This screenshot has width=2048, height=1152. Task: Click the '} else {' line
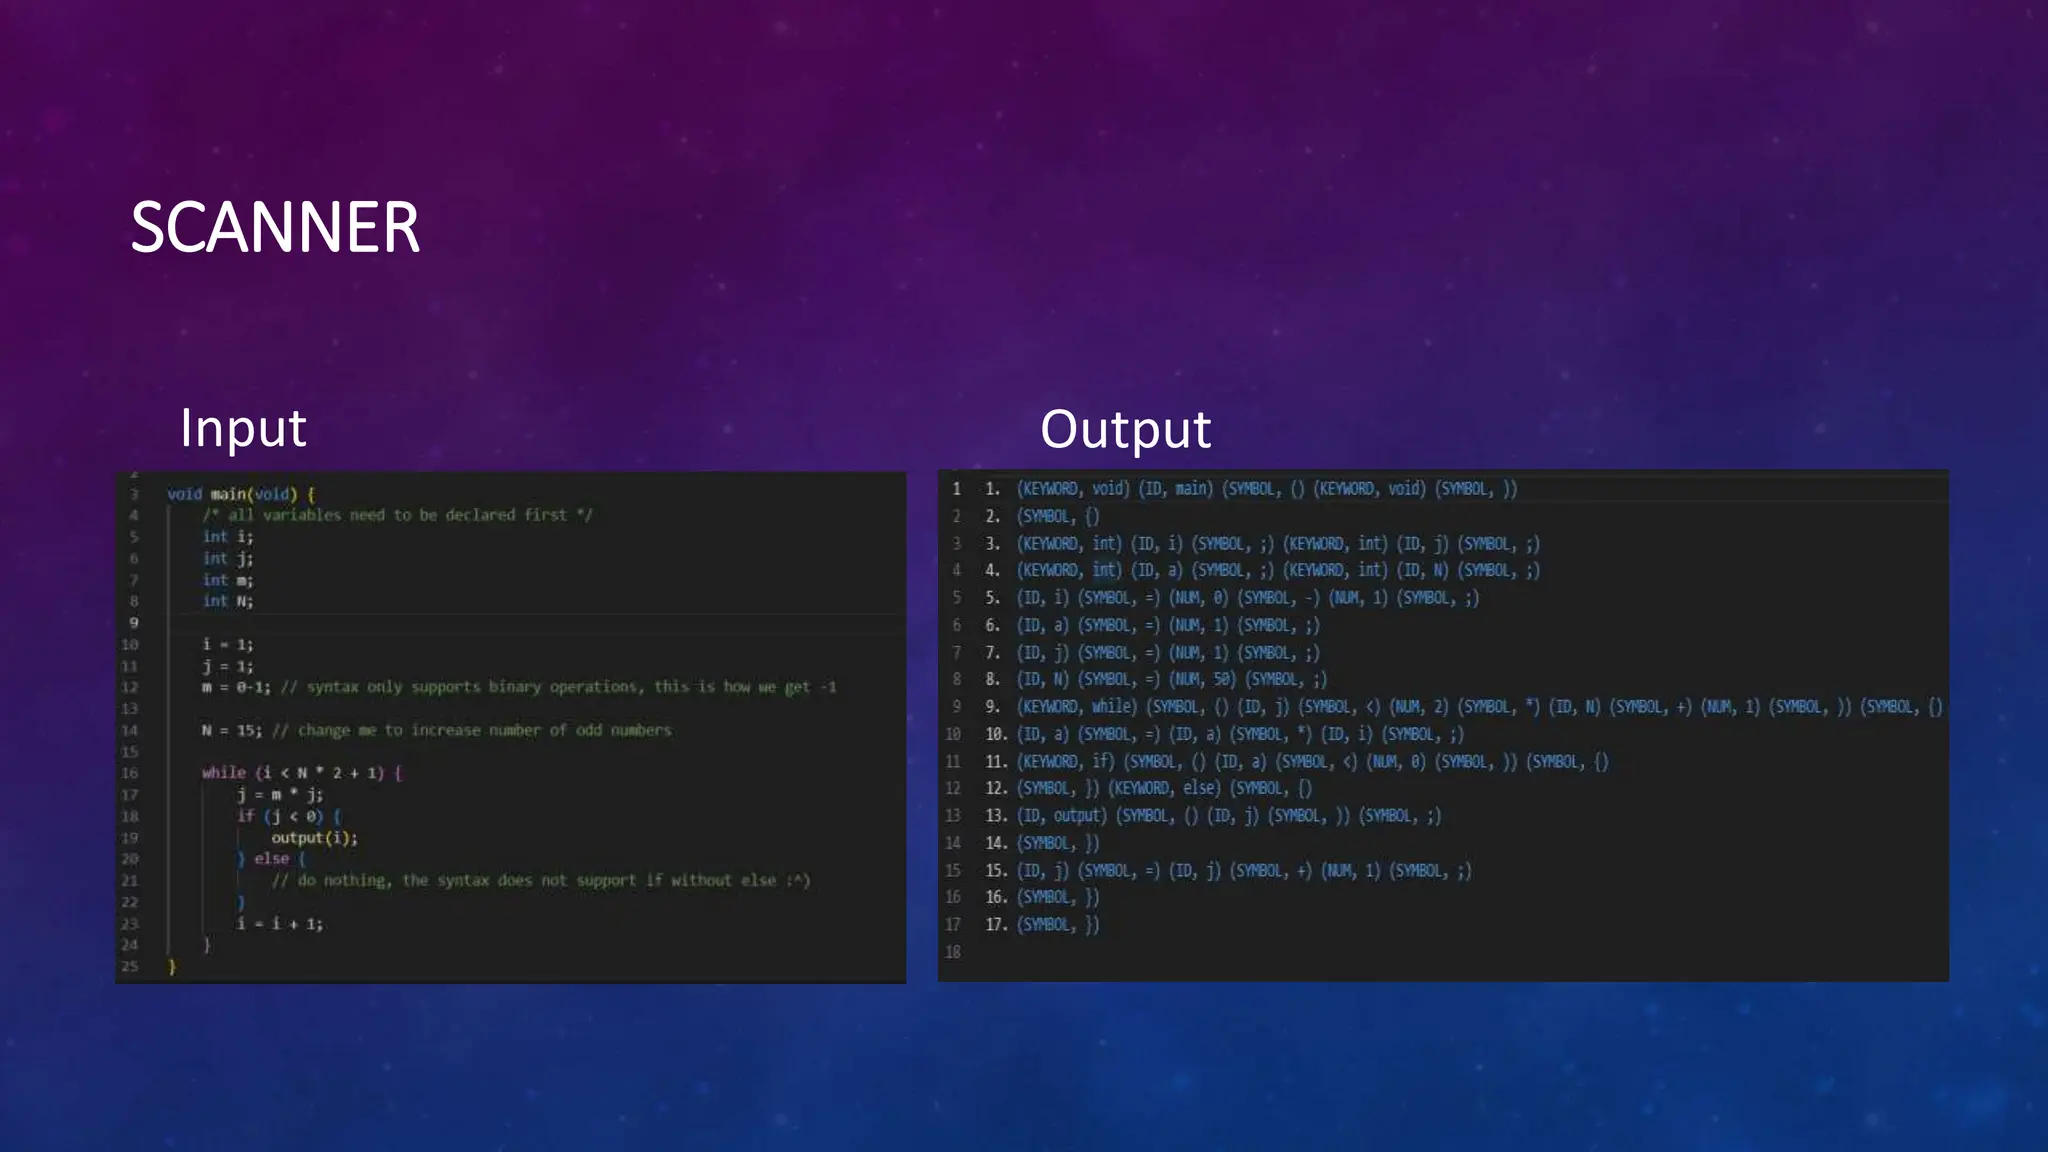[271, 859]
